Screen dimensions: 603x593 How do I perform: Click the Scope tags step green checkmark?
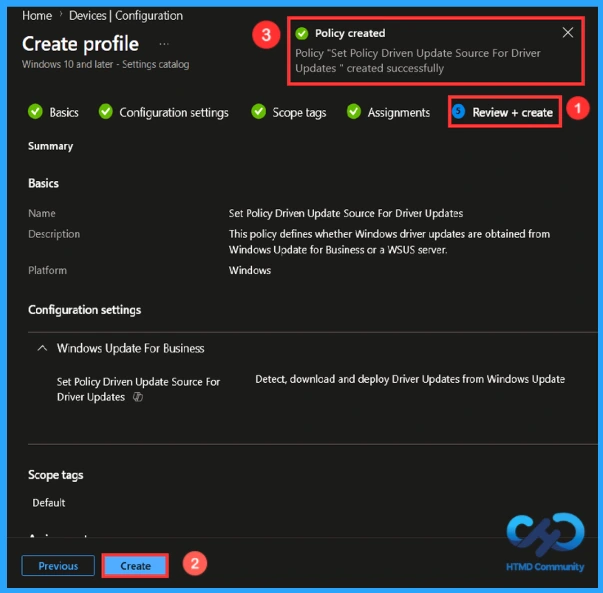point(258,112)
